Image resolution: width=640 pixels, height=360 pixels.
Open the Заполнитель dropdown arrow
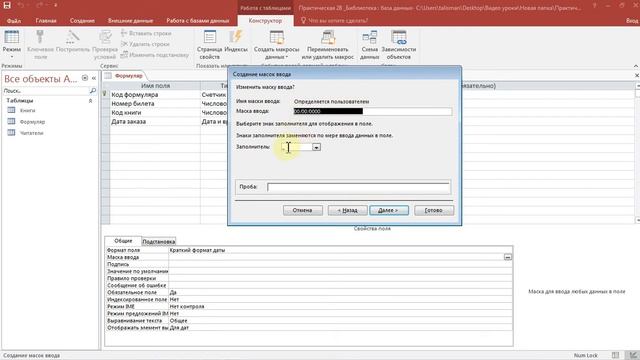[316, 147]
